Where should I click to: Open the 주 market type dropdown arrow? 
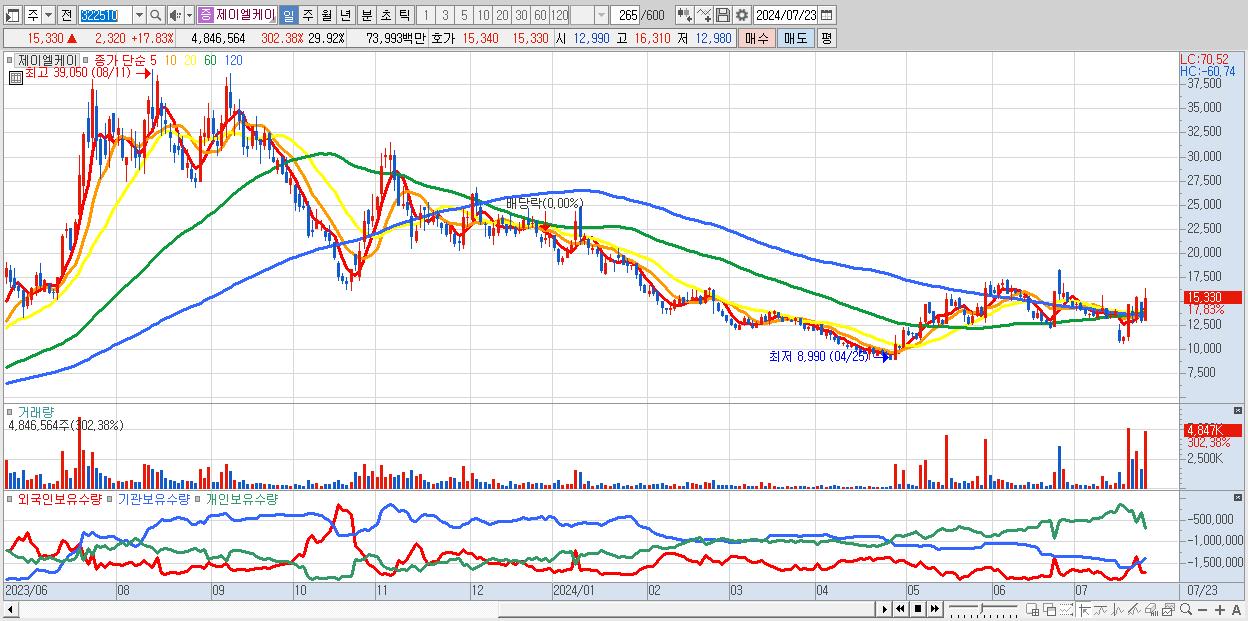point(48,15)
